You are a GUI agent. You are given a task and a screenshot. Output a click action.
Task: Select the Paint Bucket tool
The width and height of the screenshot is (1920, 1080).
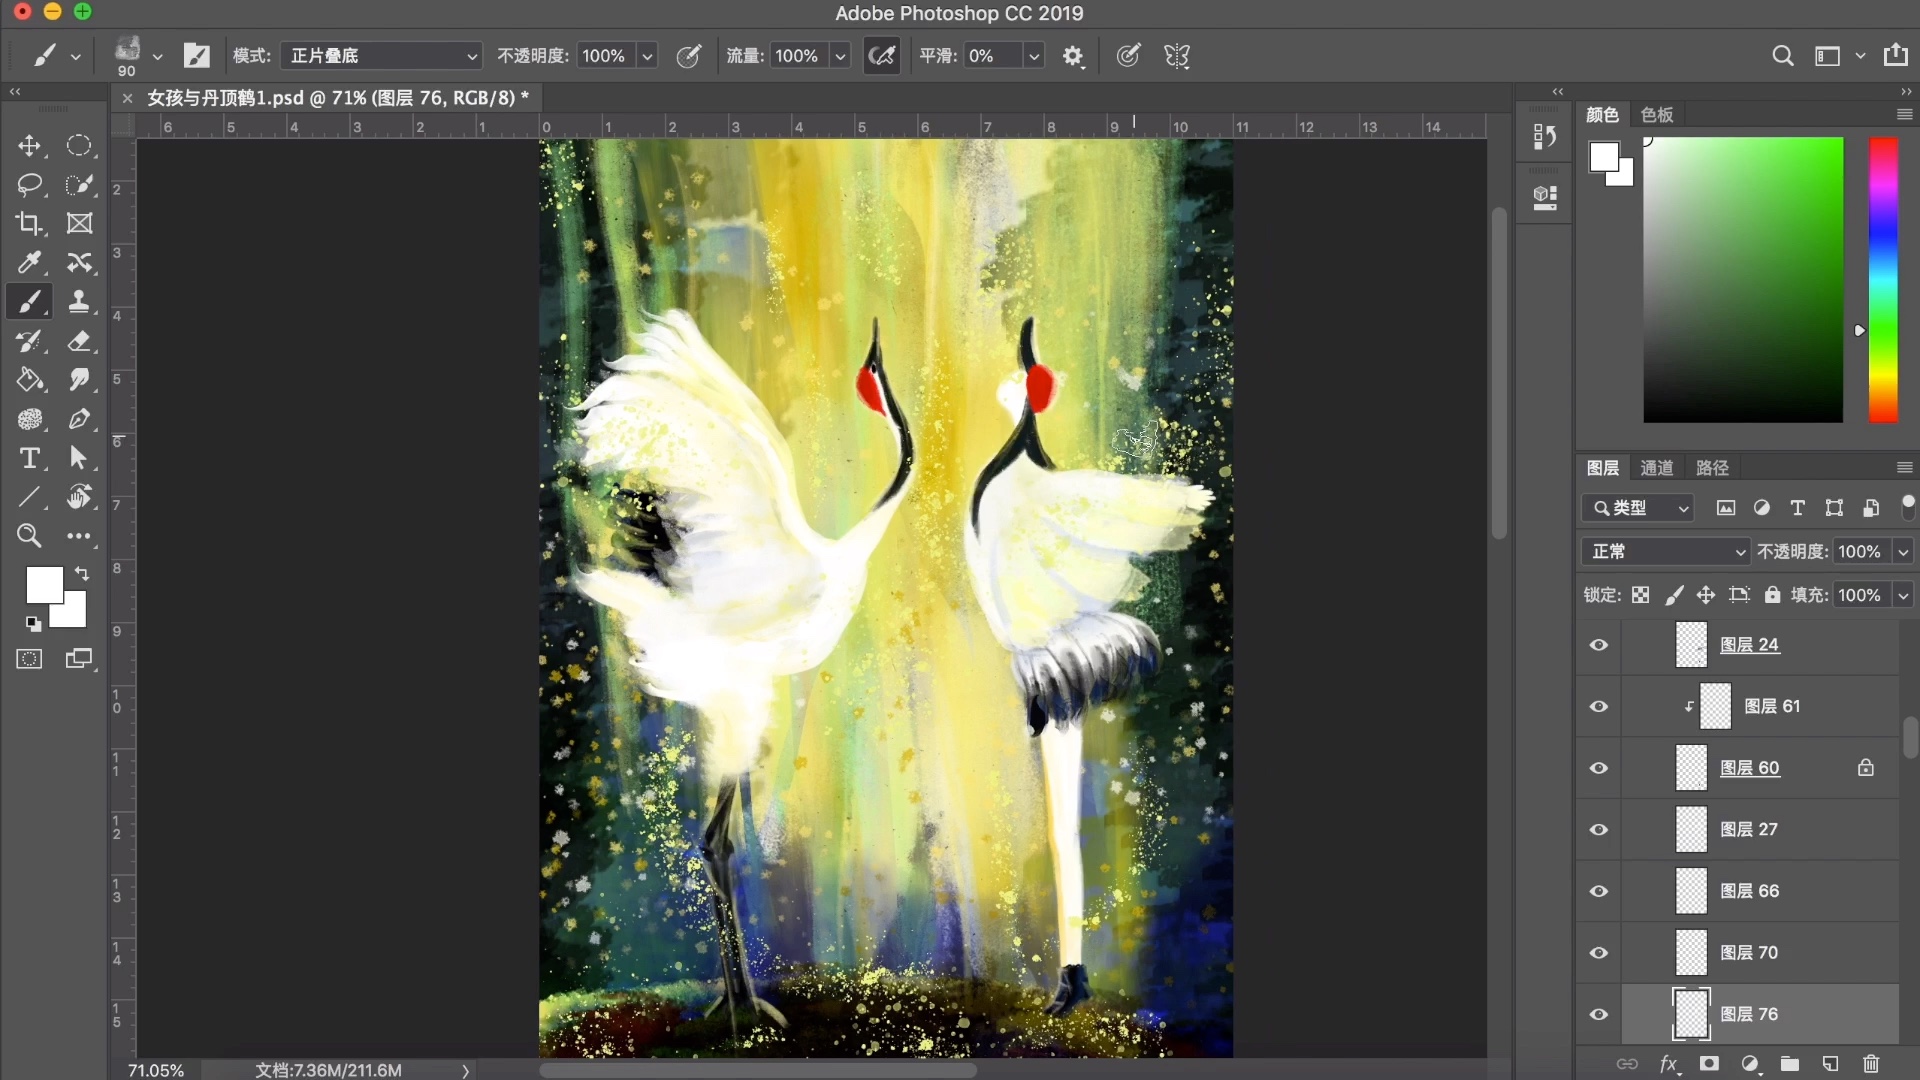(29, 380)
